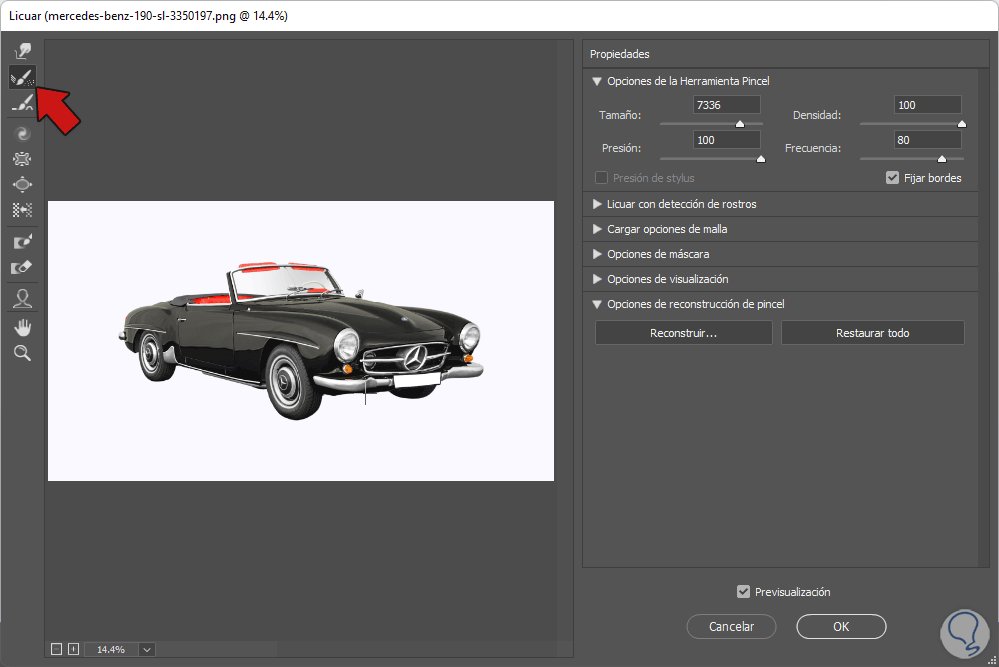Click the Densidad value field
999x667 pixels.
[927, 105]
